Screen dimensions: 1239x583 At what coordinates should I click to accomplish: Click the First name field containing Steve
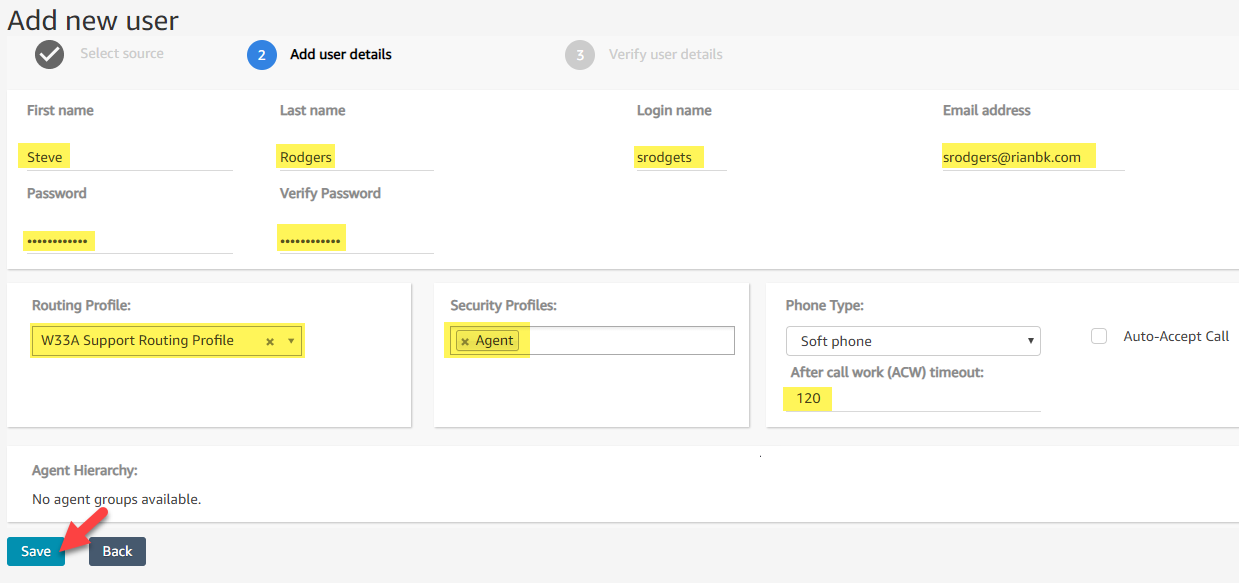coord(125,157)
